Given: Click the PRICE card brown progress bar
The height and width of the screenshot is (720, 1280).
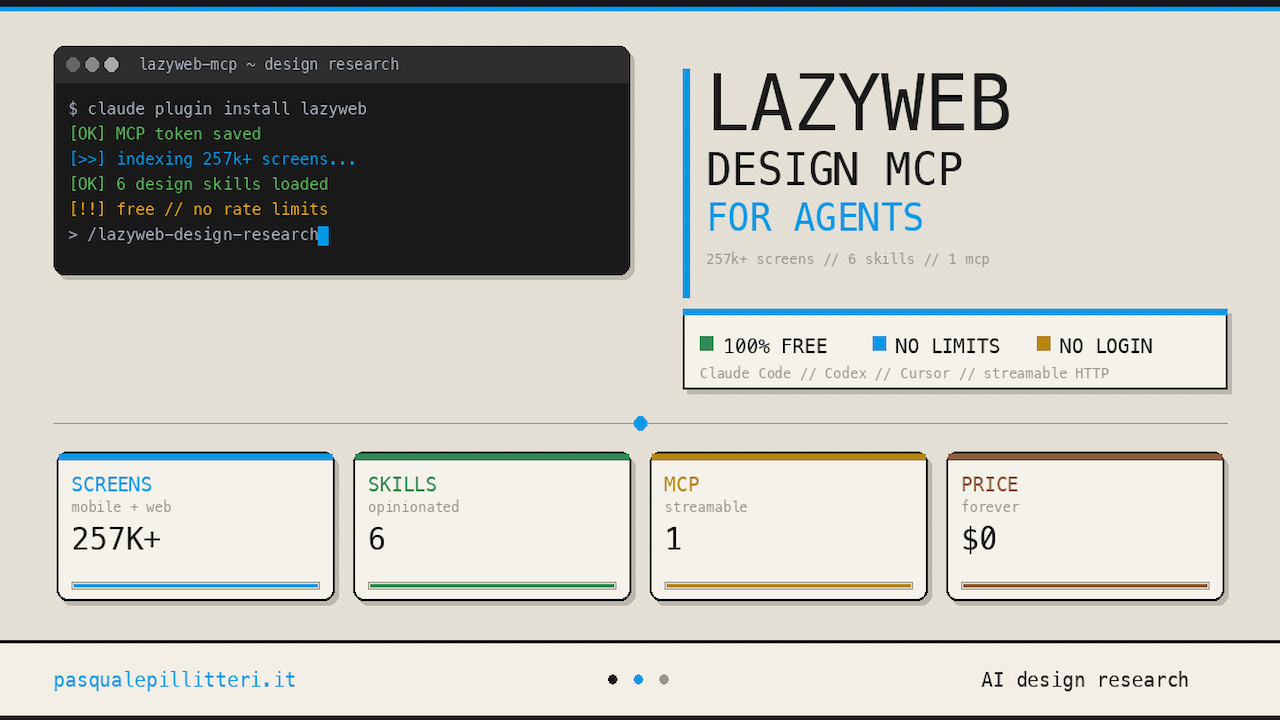Looking at the screenshot, I should click(1085, 586).
